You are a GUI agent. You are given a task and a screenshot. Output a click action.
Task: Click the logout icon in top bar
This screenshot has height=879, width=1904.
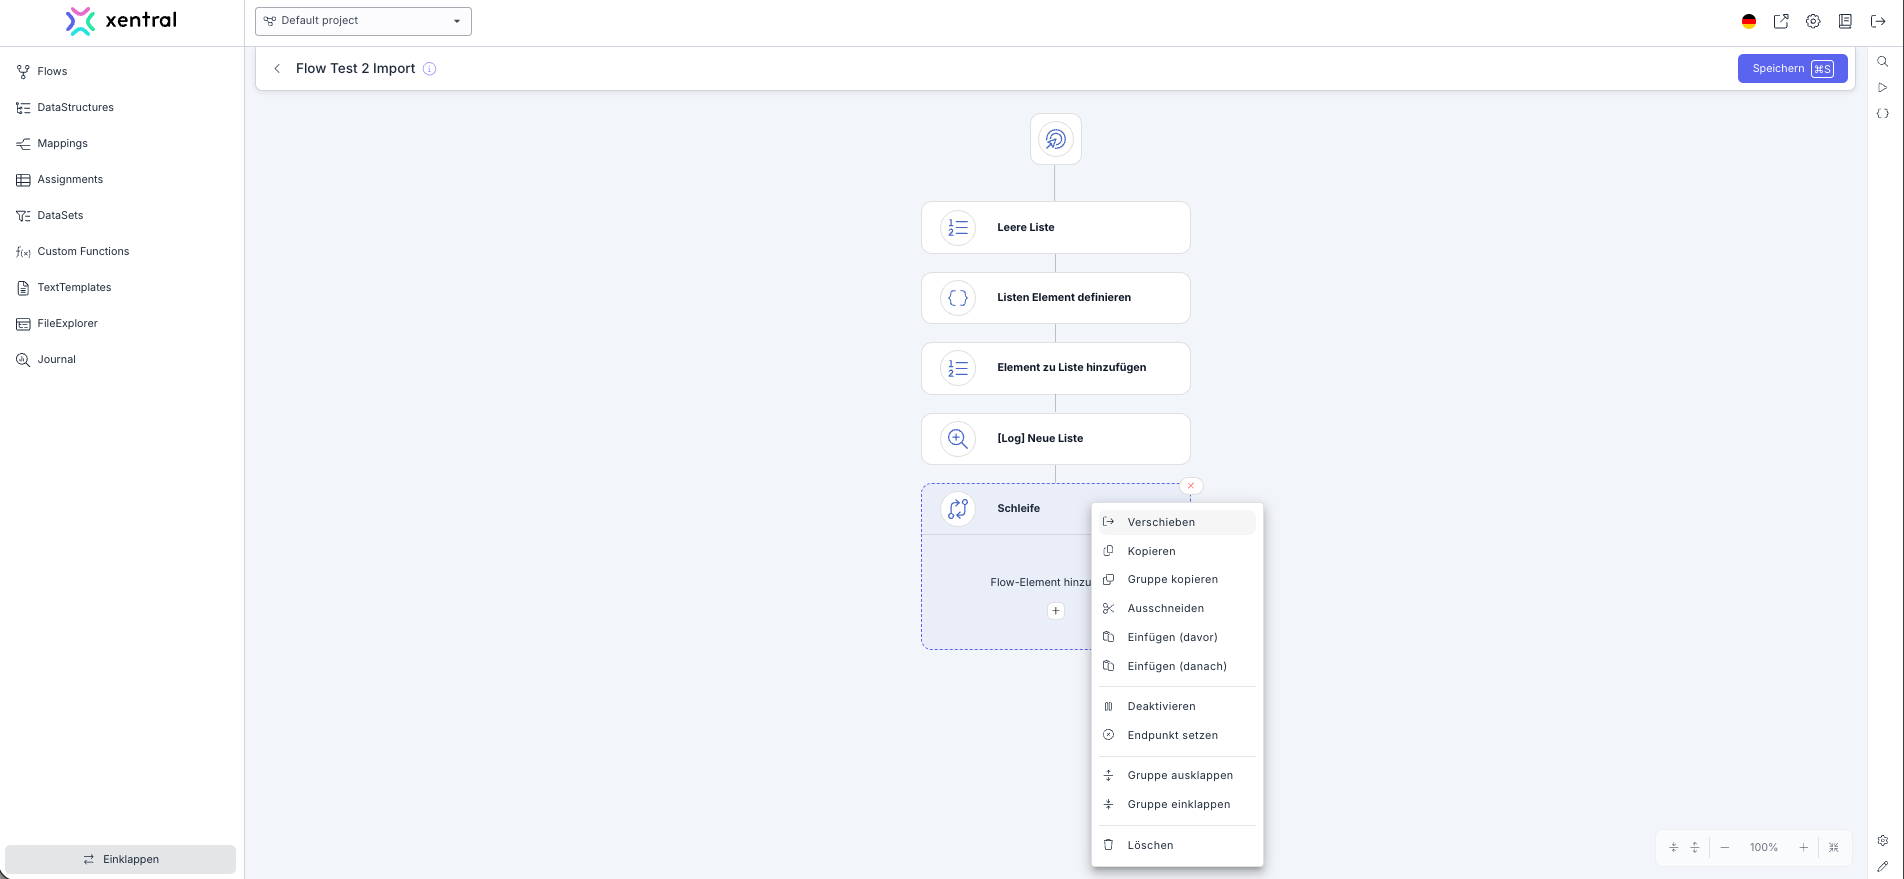coord(1878,21)
